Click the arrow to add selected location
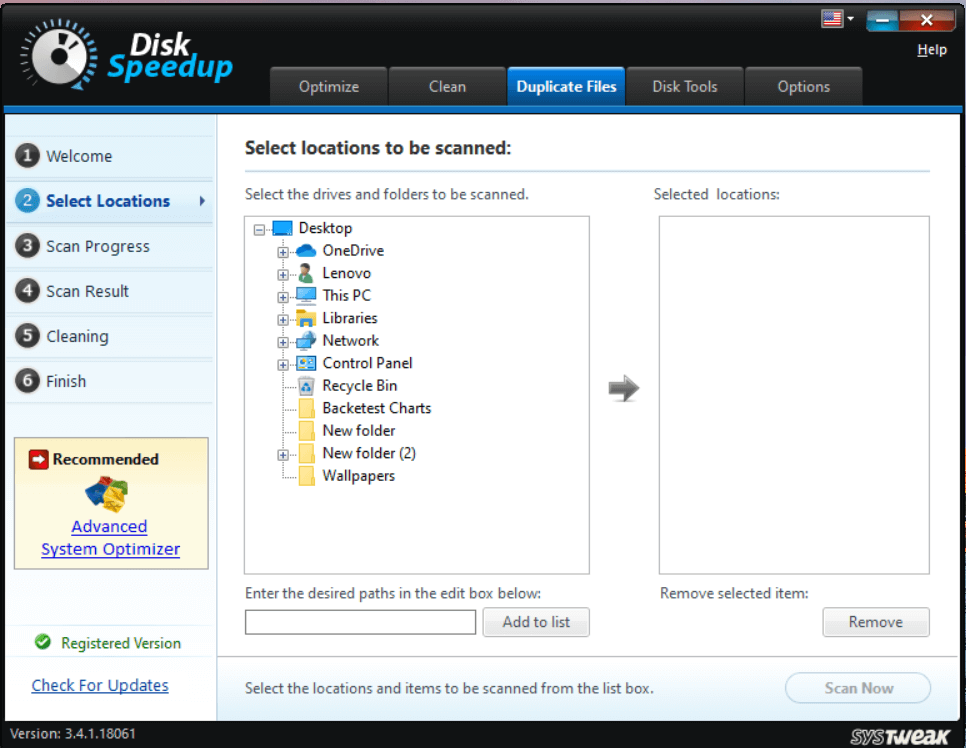Image resolution: width=966 pixels, height=748 pixels. (623, 388)
